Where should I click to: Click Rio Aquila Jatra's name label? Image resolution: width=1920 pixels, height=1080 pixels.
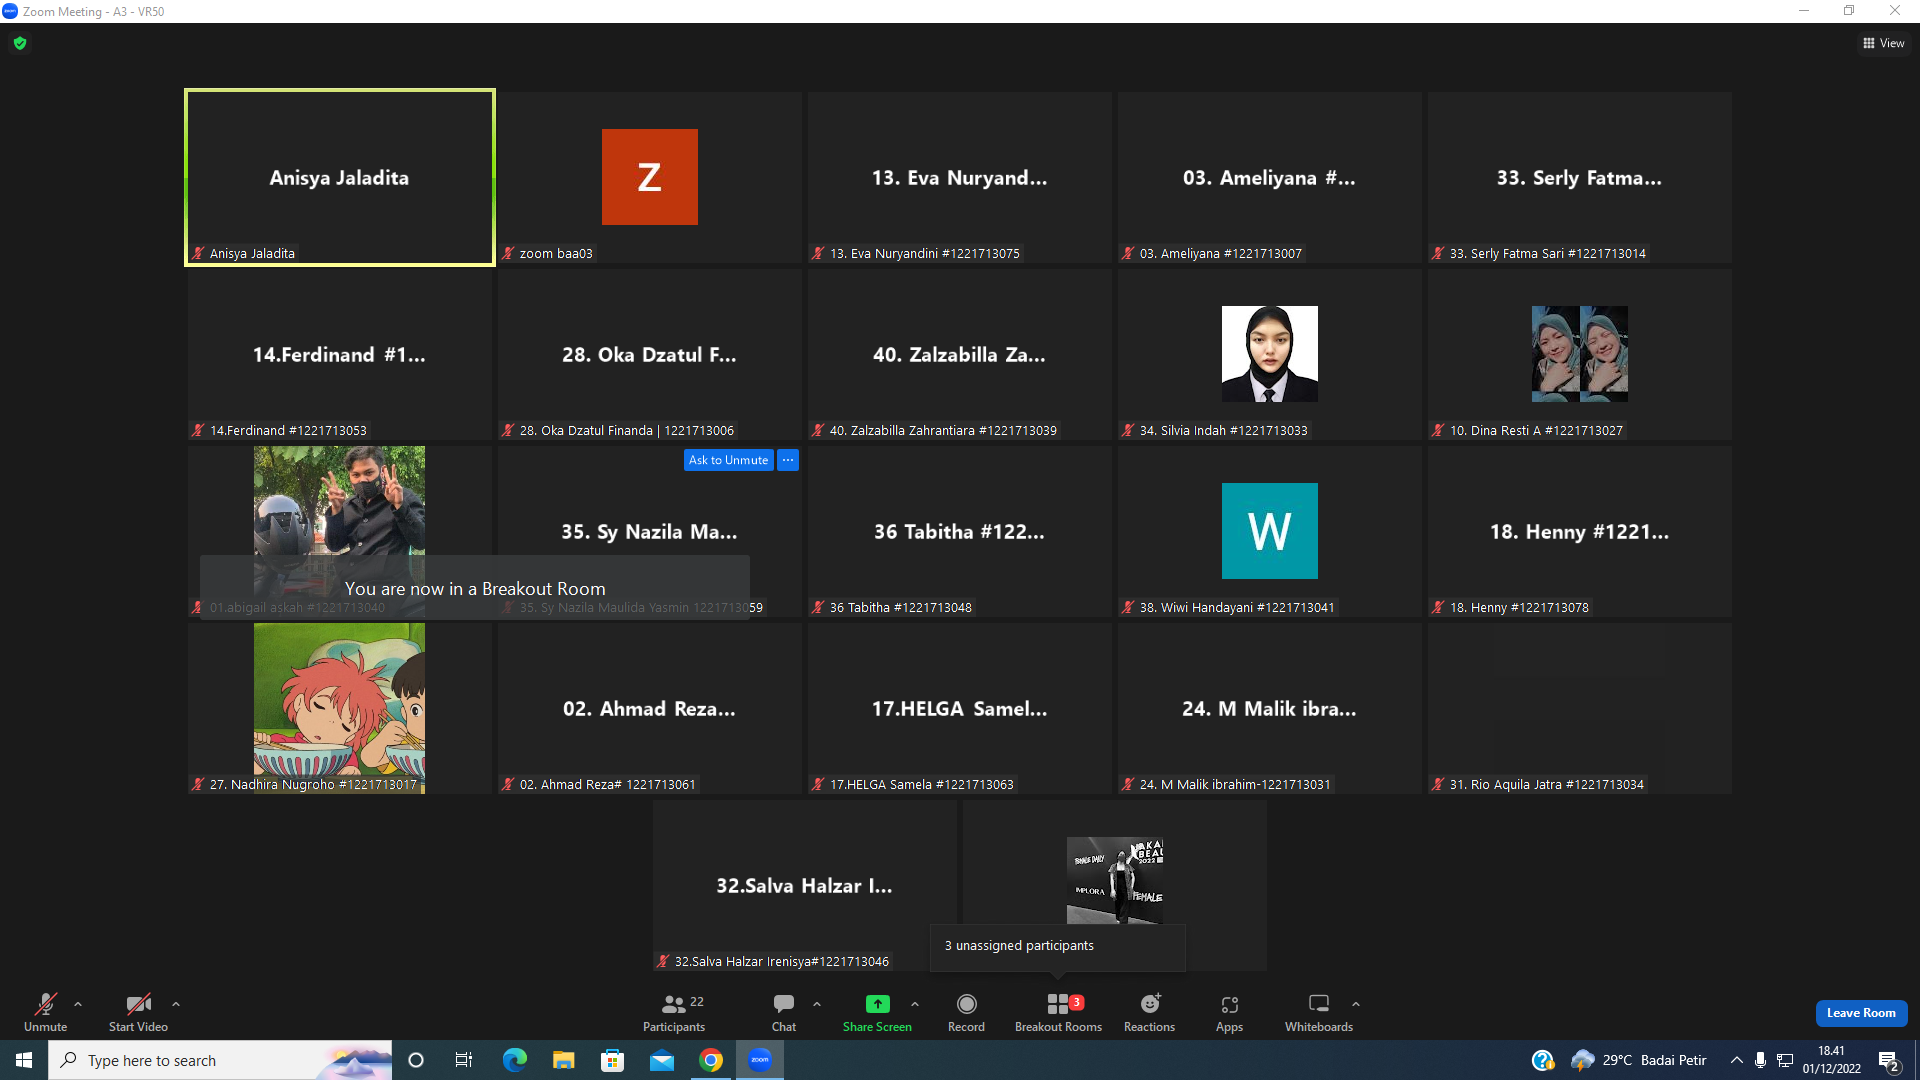pyautogui.click(x=1547, y=785)
